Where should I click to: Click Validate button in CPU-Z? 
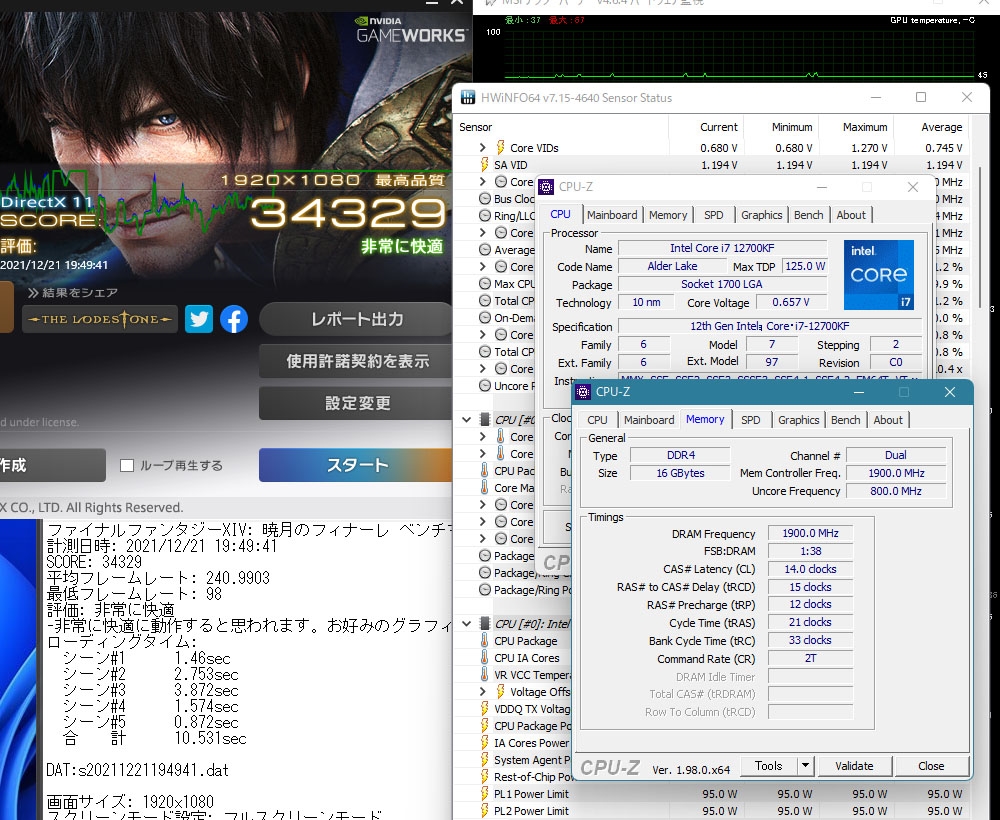click(x=854, y=766)
